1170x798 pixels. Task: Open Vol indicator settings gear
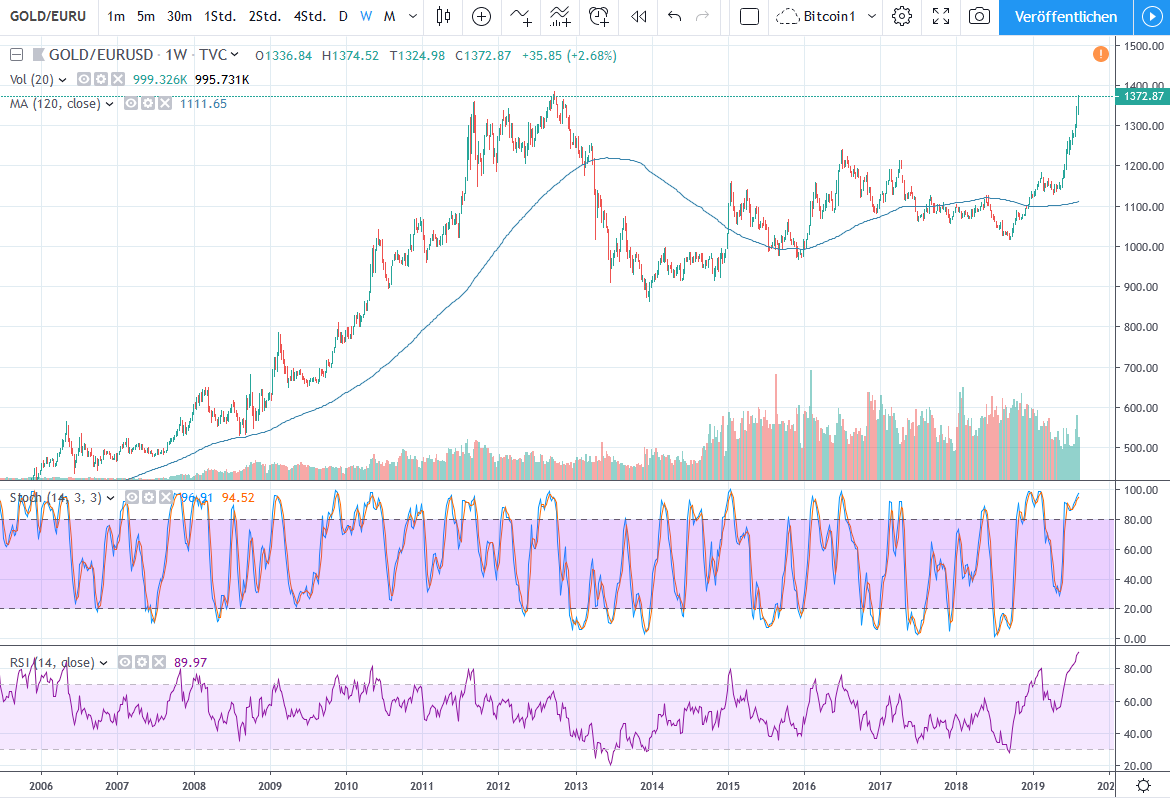[x=101, y=79]
